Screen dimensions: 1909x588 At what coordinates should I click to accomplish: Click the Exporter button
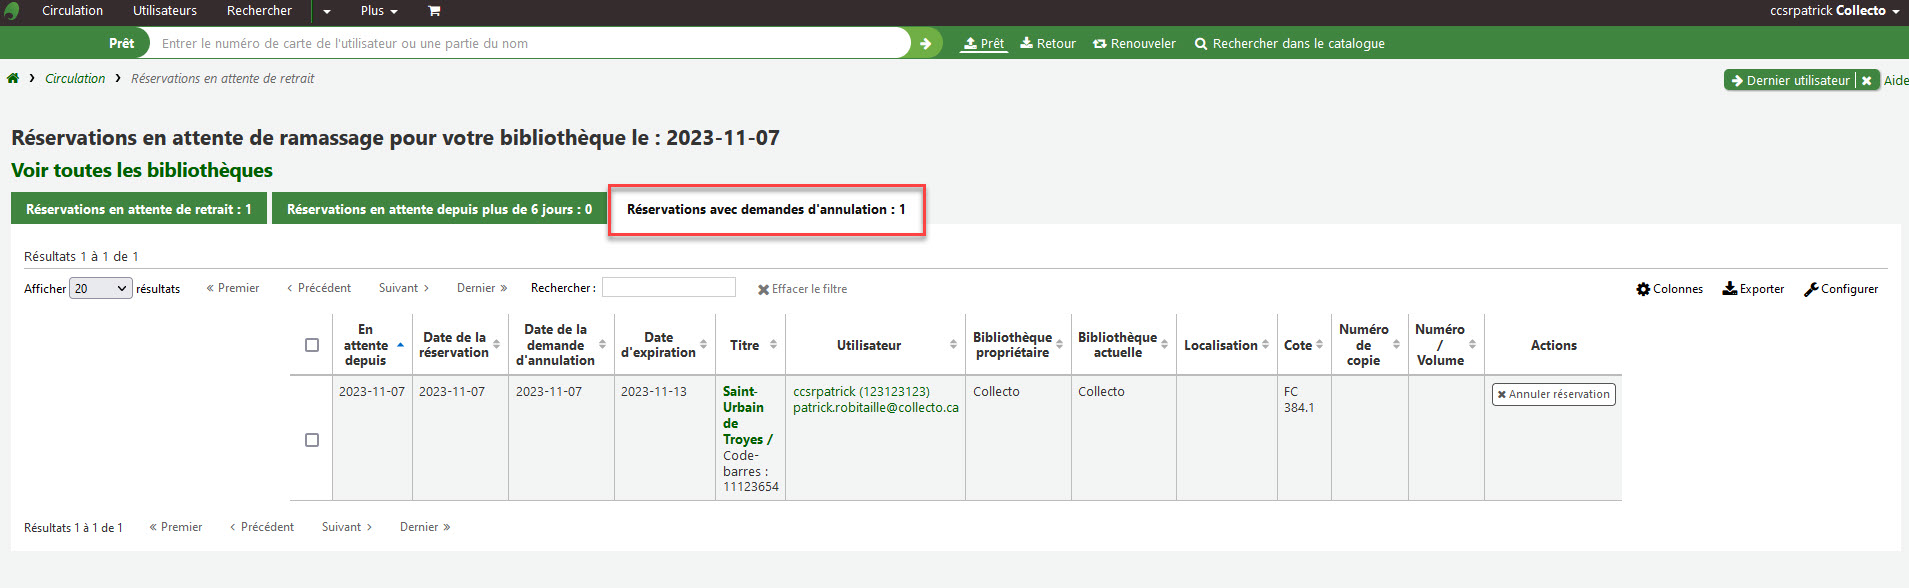click(x=1753, y=289)
